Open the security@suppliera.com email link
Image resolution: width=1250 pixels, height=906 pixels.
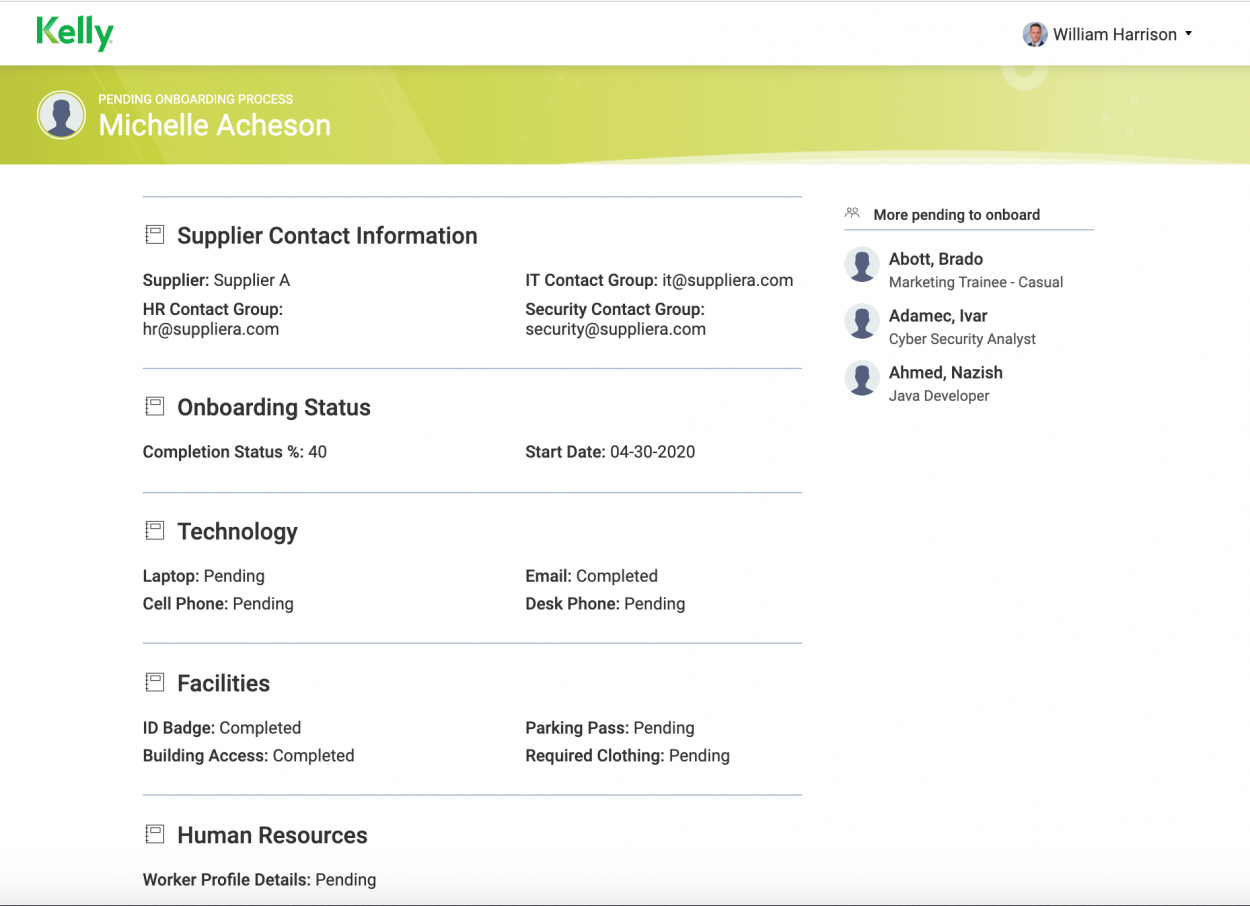pos(615,328)
